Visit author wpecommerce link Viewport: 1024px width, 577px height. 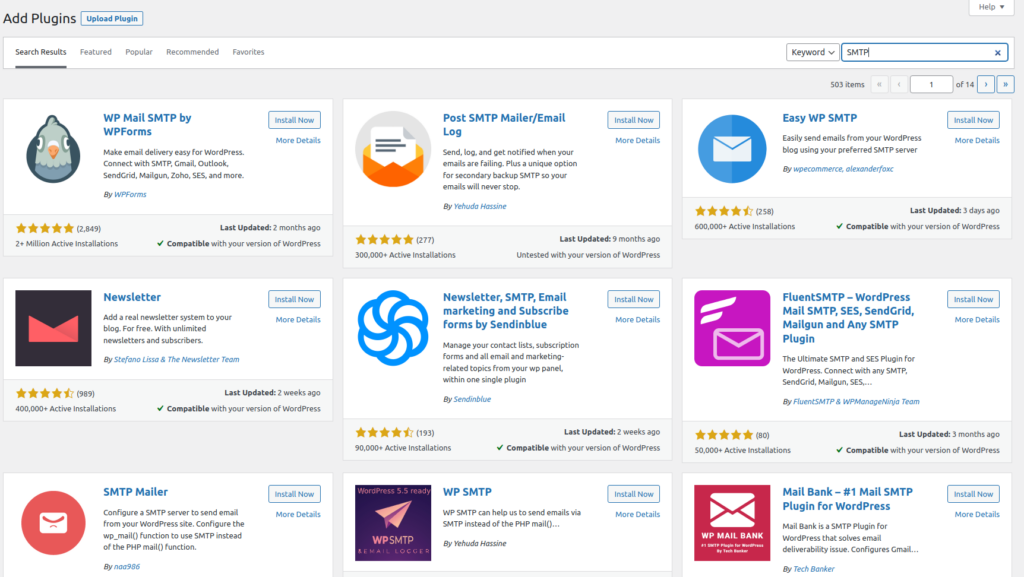818,169
